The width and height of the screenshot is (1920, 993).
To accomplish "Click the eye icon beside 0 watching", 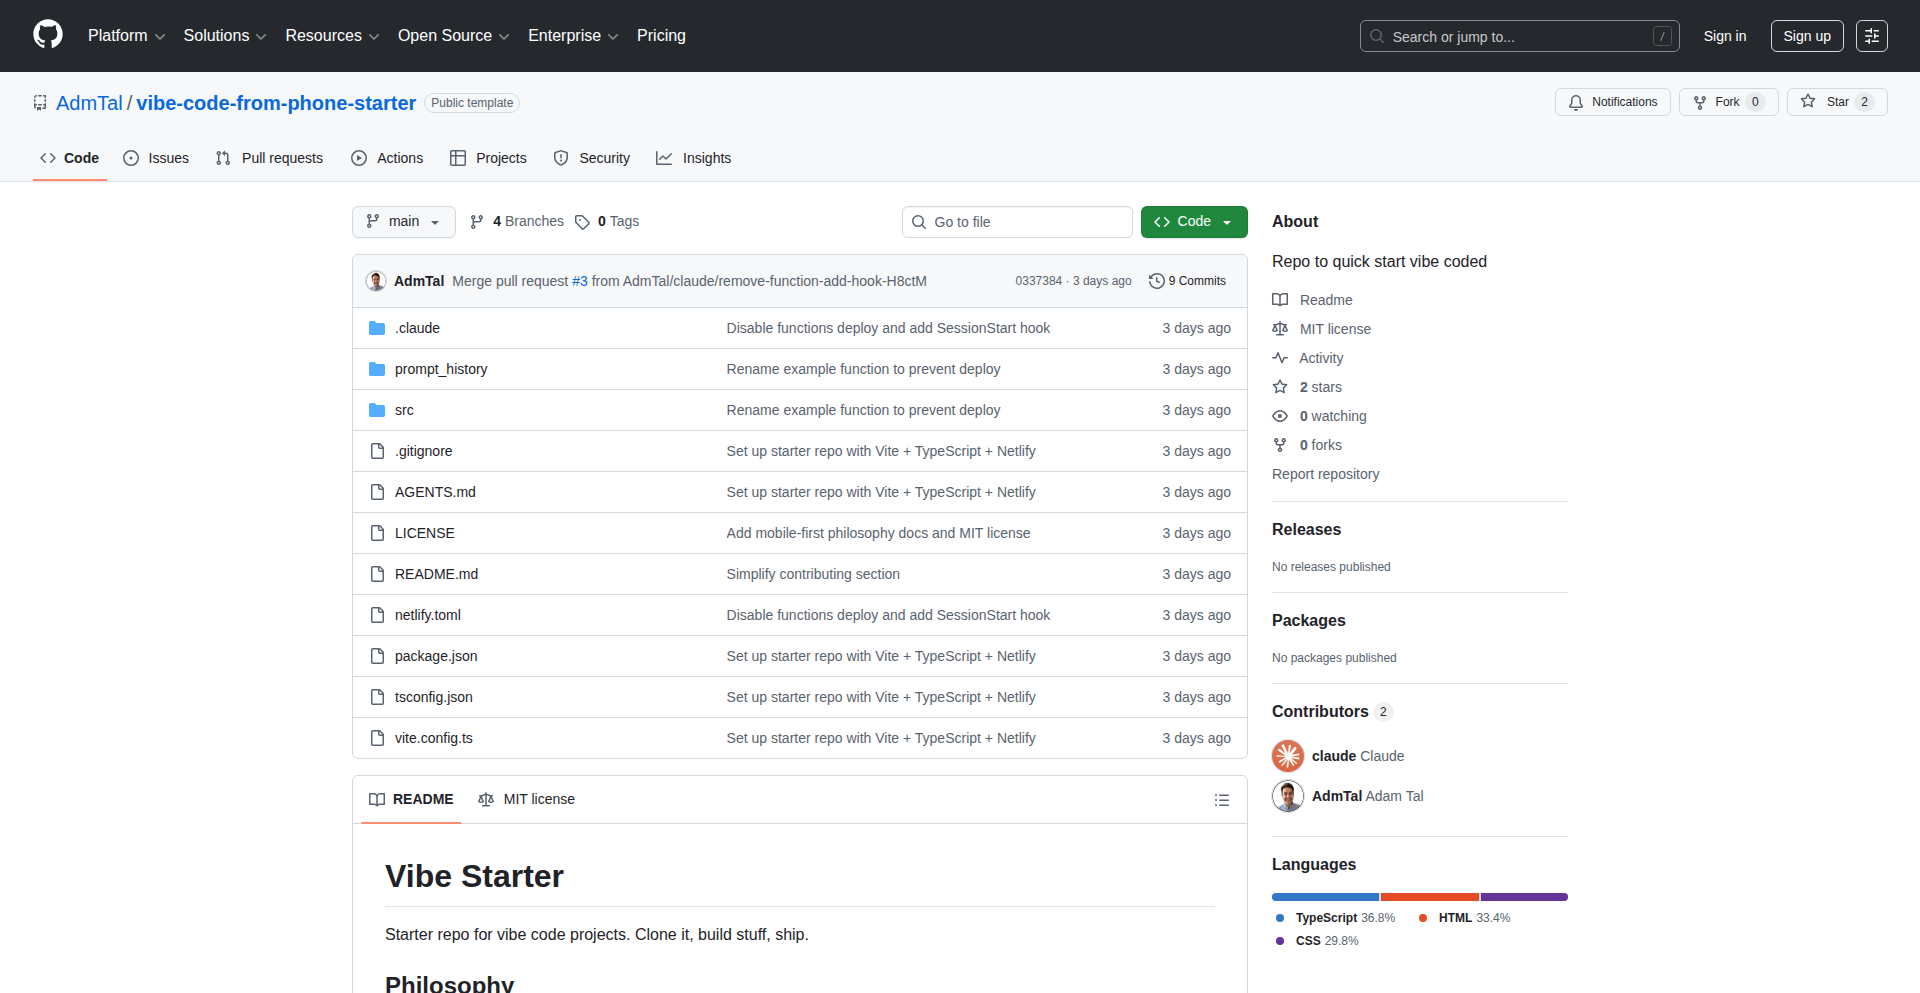I will [x=1280, y=416].
